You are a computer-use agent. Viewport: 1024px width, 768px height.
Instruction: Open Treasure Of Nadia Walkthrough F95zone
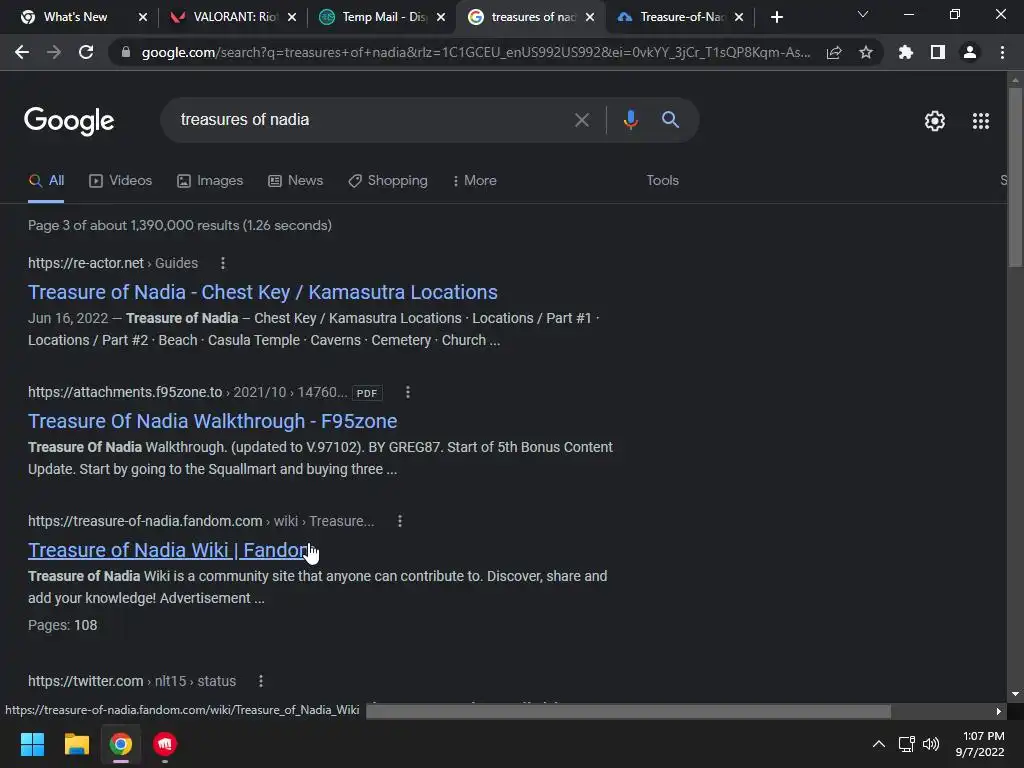[x=212, y=421]
